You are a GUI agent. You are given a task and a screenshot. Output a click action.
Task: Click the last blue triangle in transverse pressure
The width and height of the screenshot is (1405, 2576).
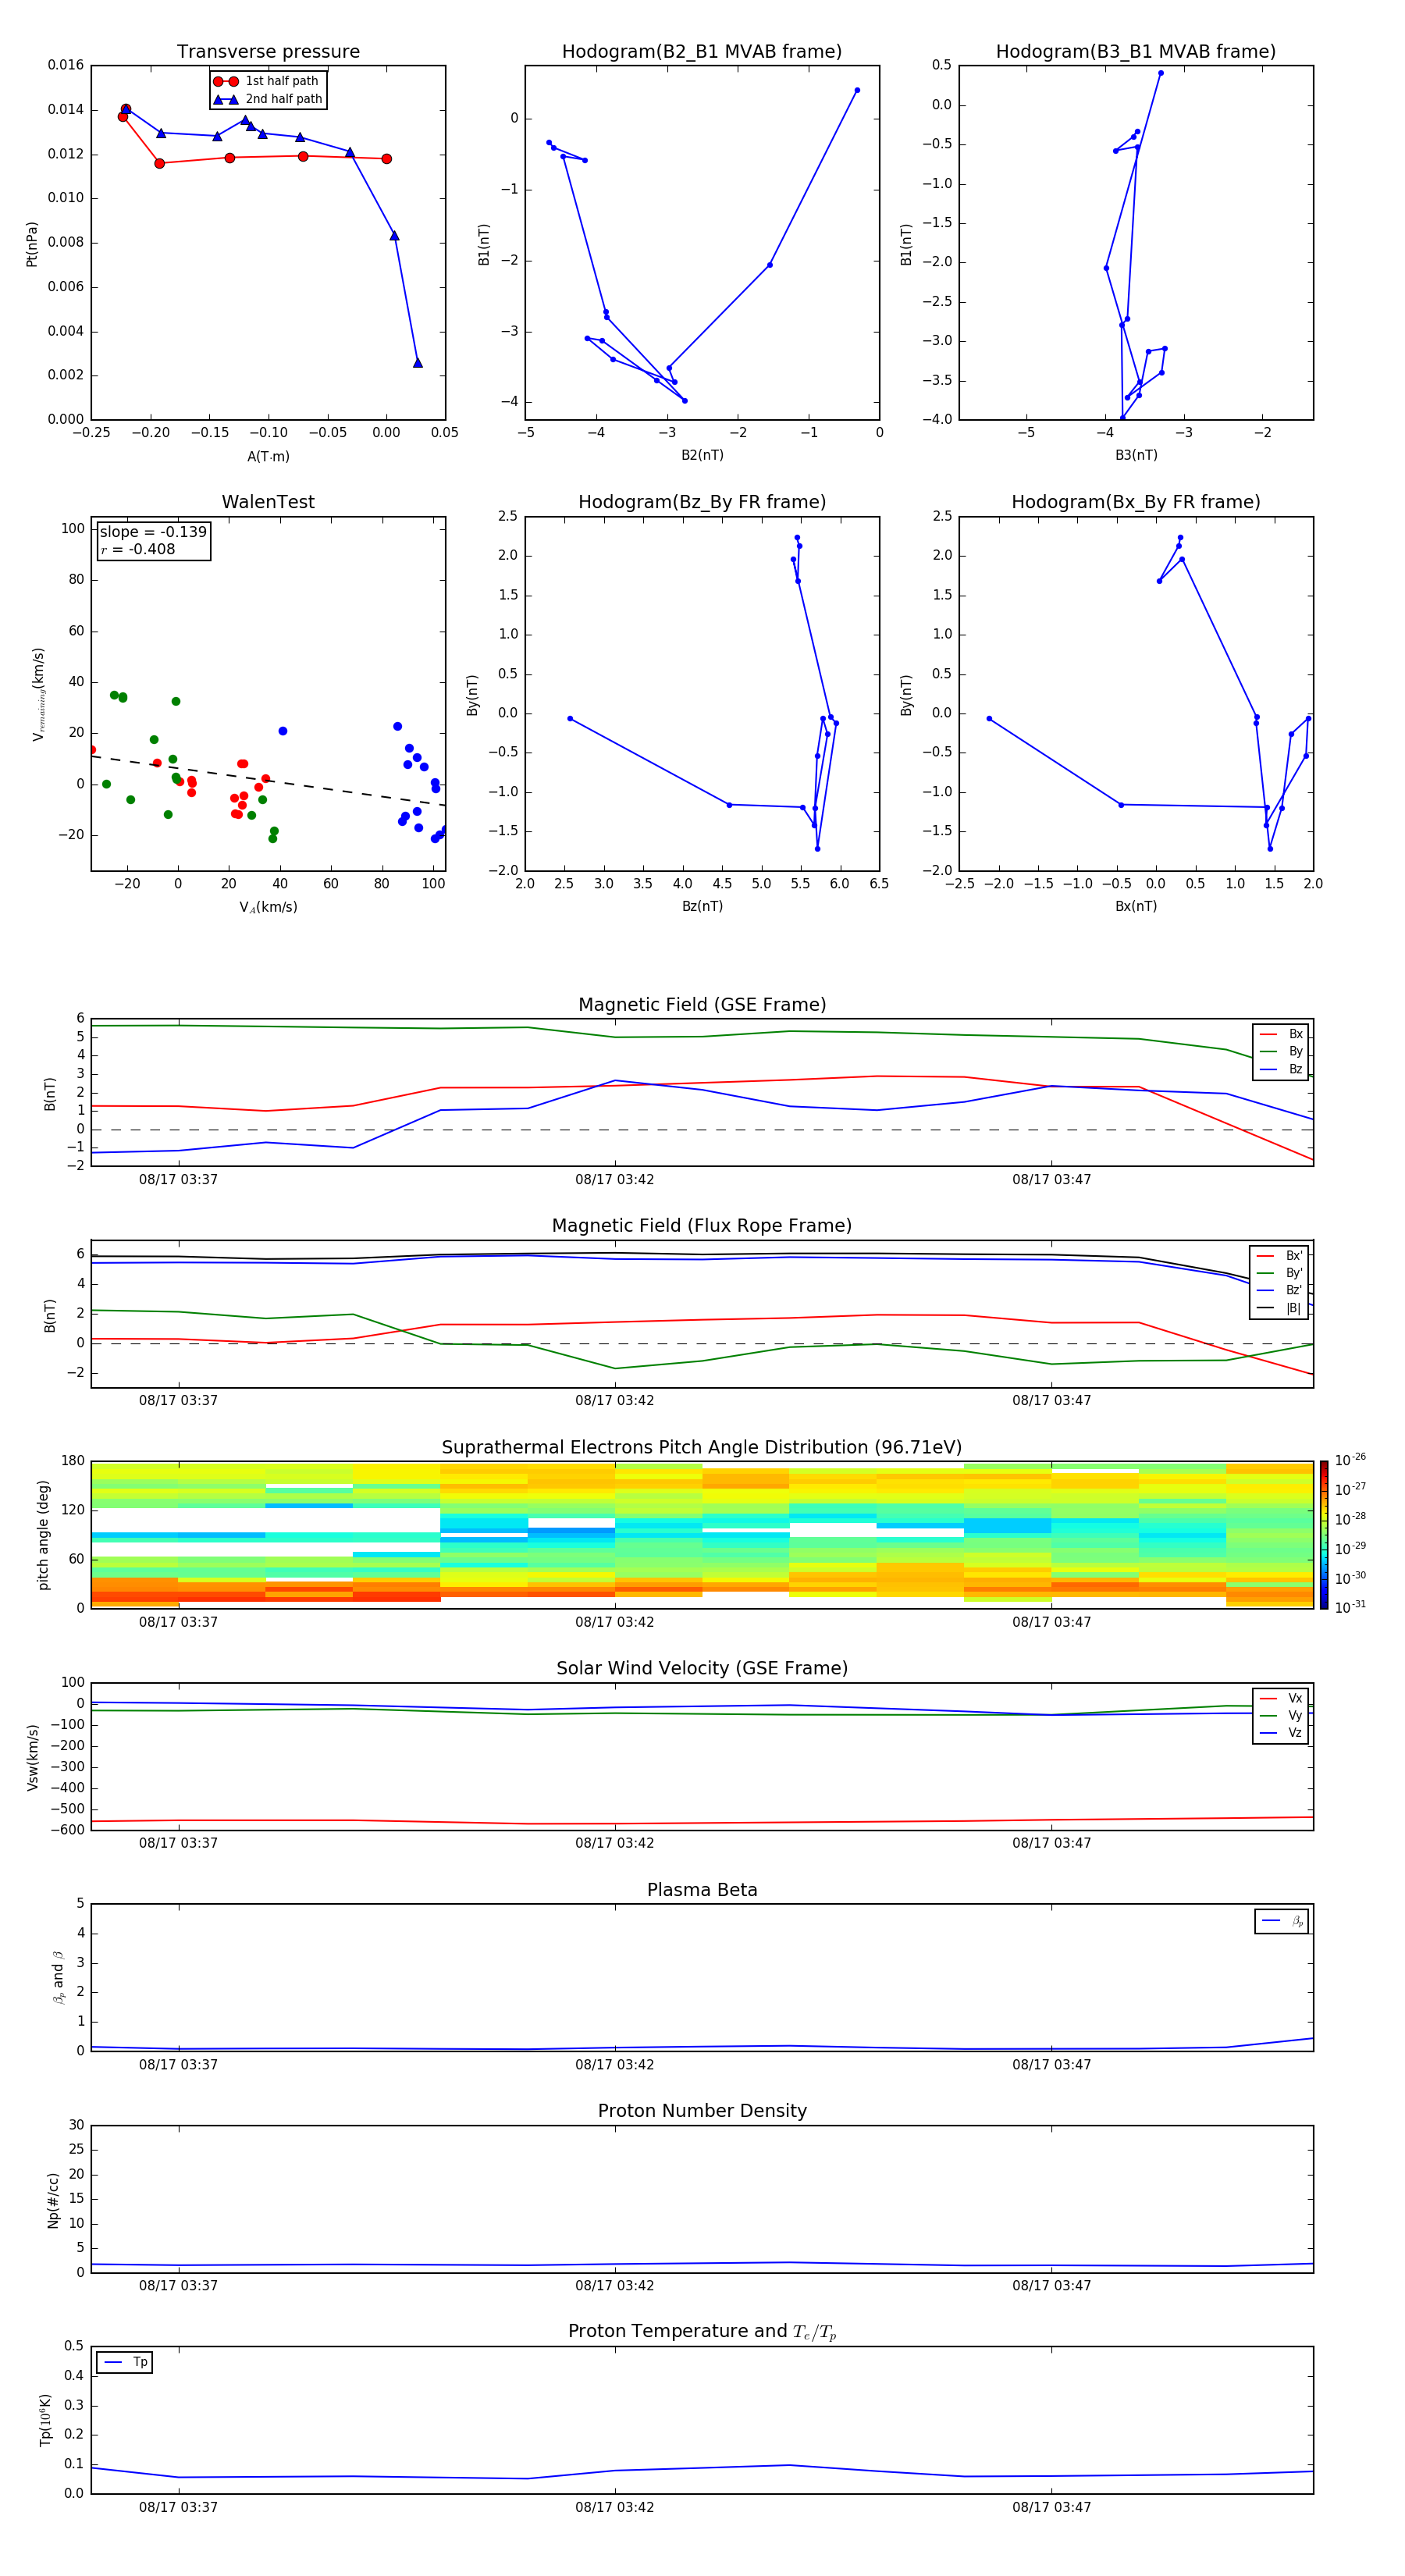coord(418,363)
